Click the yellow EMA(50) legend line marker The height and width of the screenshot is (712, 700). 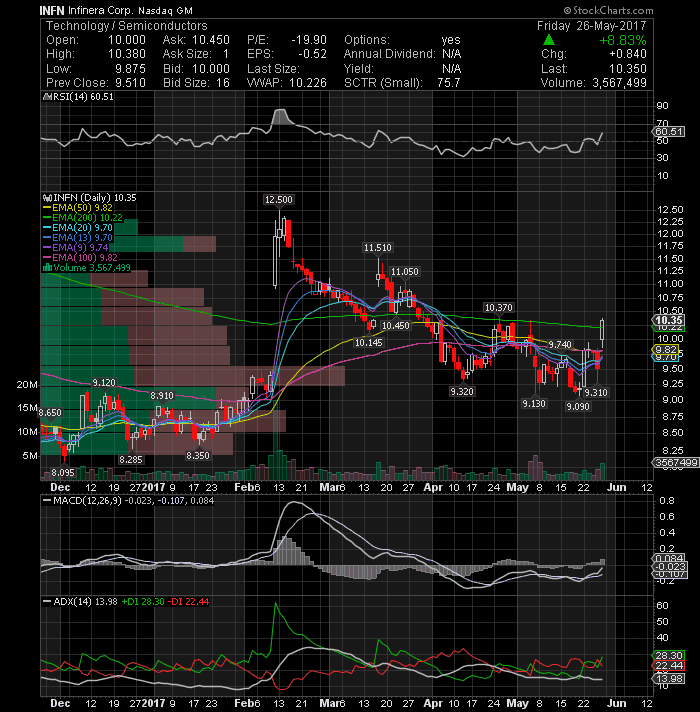(47, 208)
